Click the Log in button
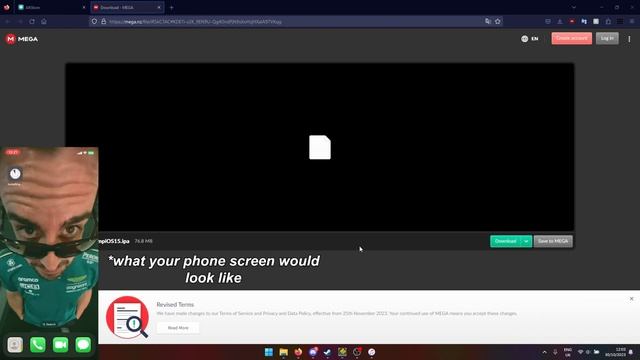 click(607, 38)
